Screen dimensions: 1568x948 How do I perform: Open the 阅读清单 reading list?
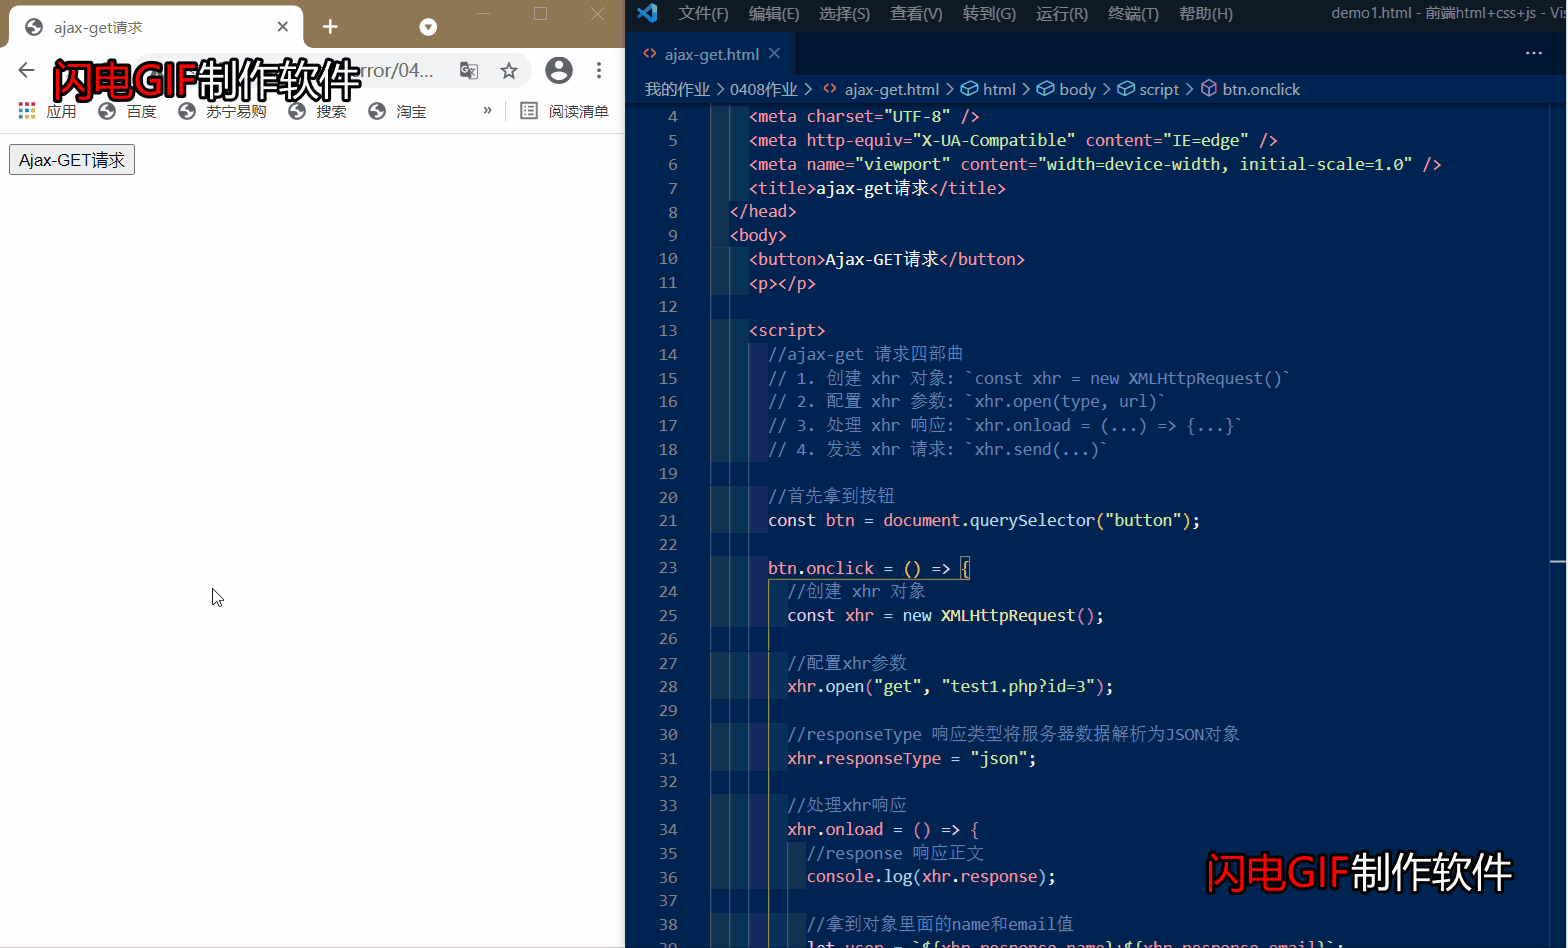click(565, 111)
